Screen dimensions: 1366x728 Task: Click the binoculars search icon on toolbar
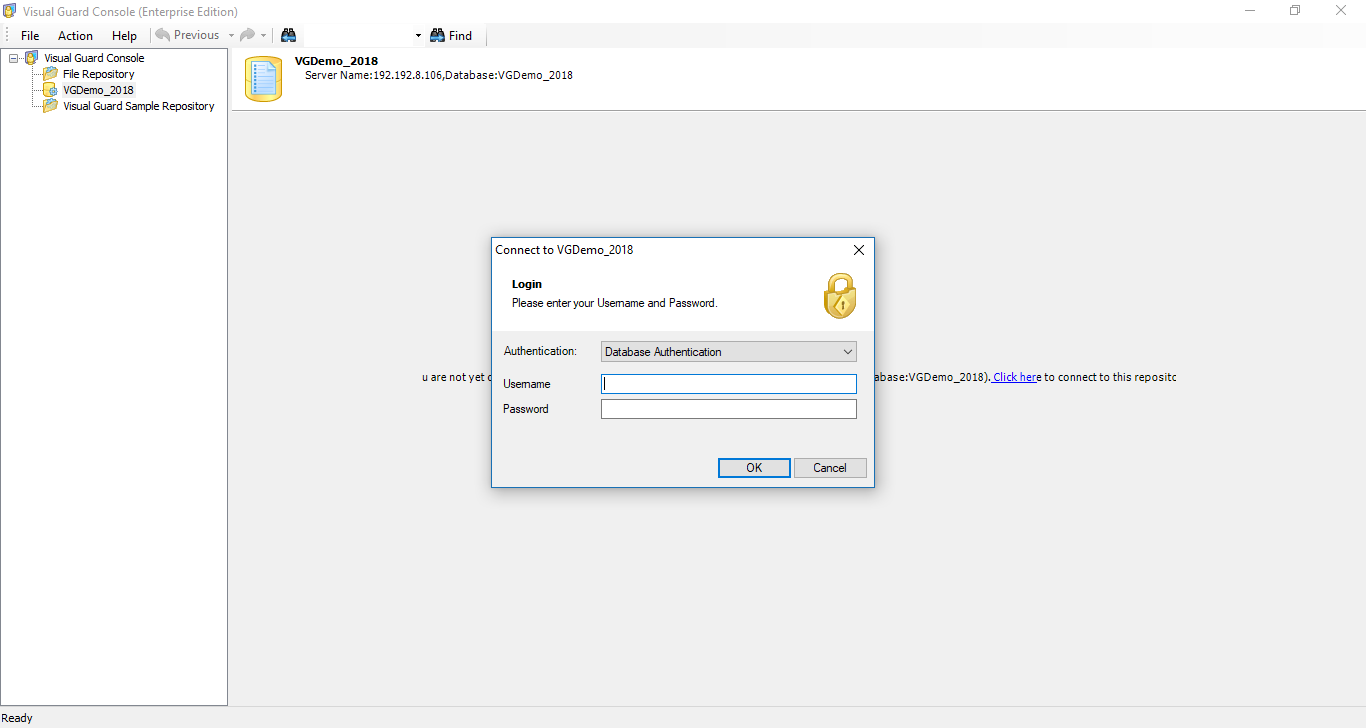click(x=288, y=34)
